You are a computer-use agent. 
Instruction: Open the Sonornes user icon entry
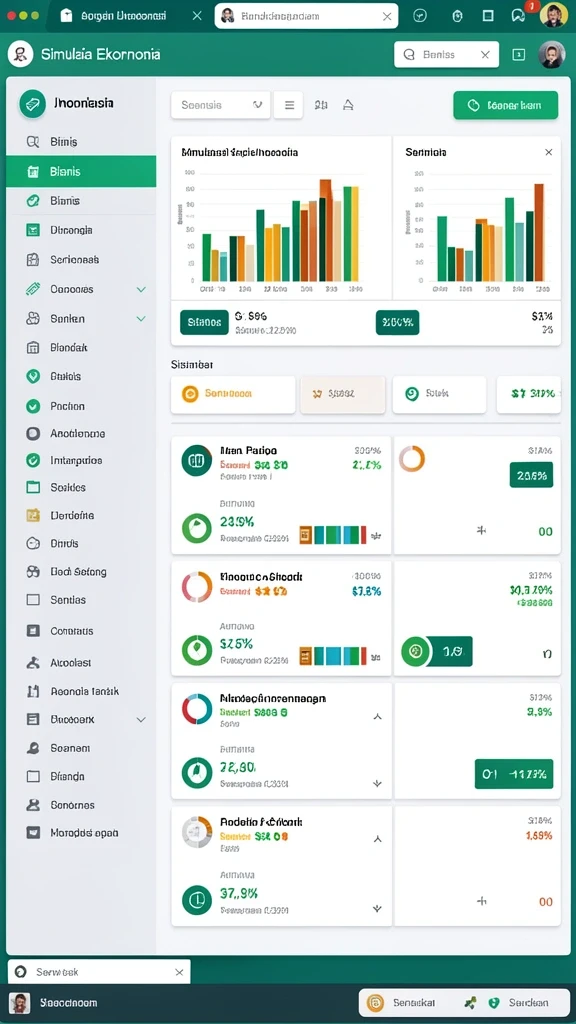pyautogui.click(x=33, y=805)
